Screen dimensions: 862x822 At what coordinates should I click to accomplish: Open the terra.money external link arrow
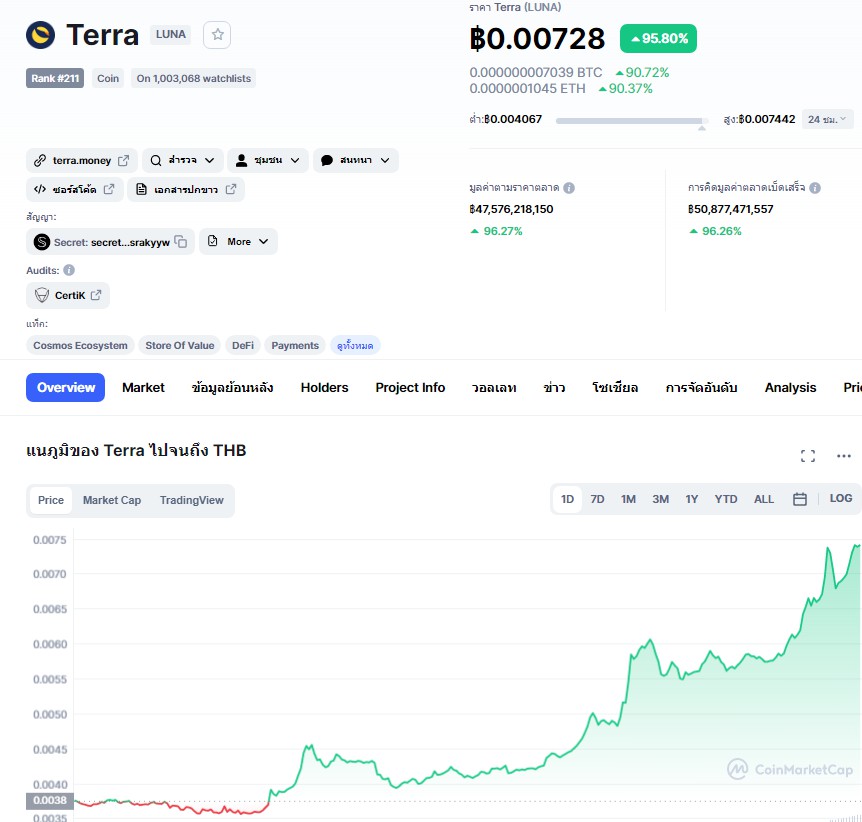pos(124,161)
